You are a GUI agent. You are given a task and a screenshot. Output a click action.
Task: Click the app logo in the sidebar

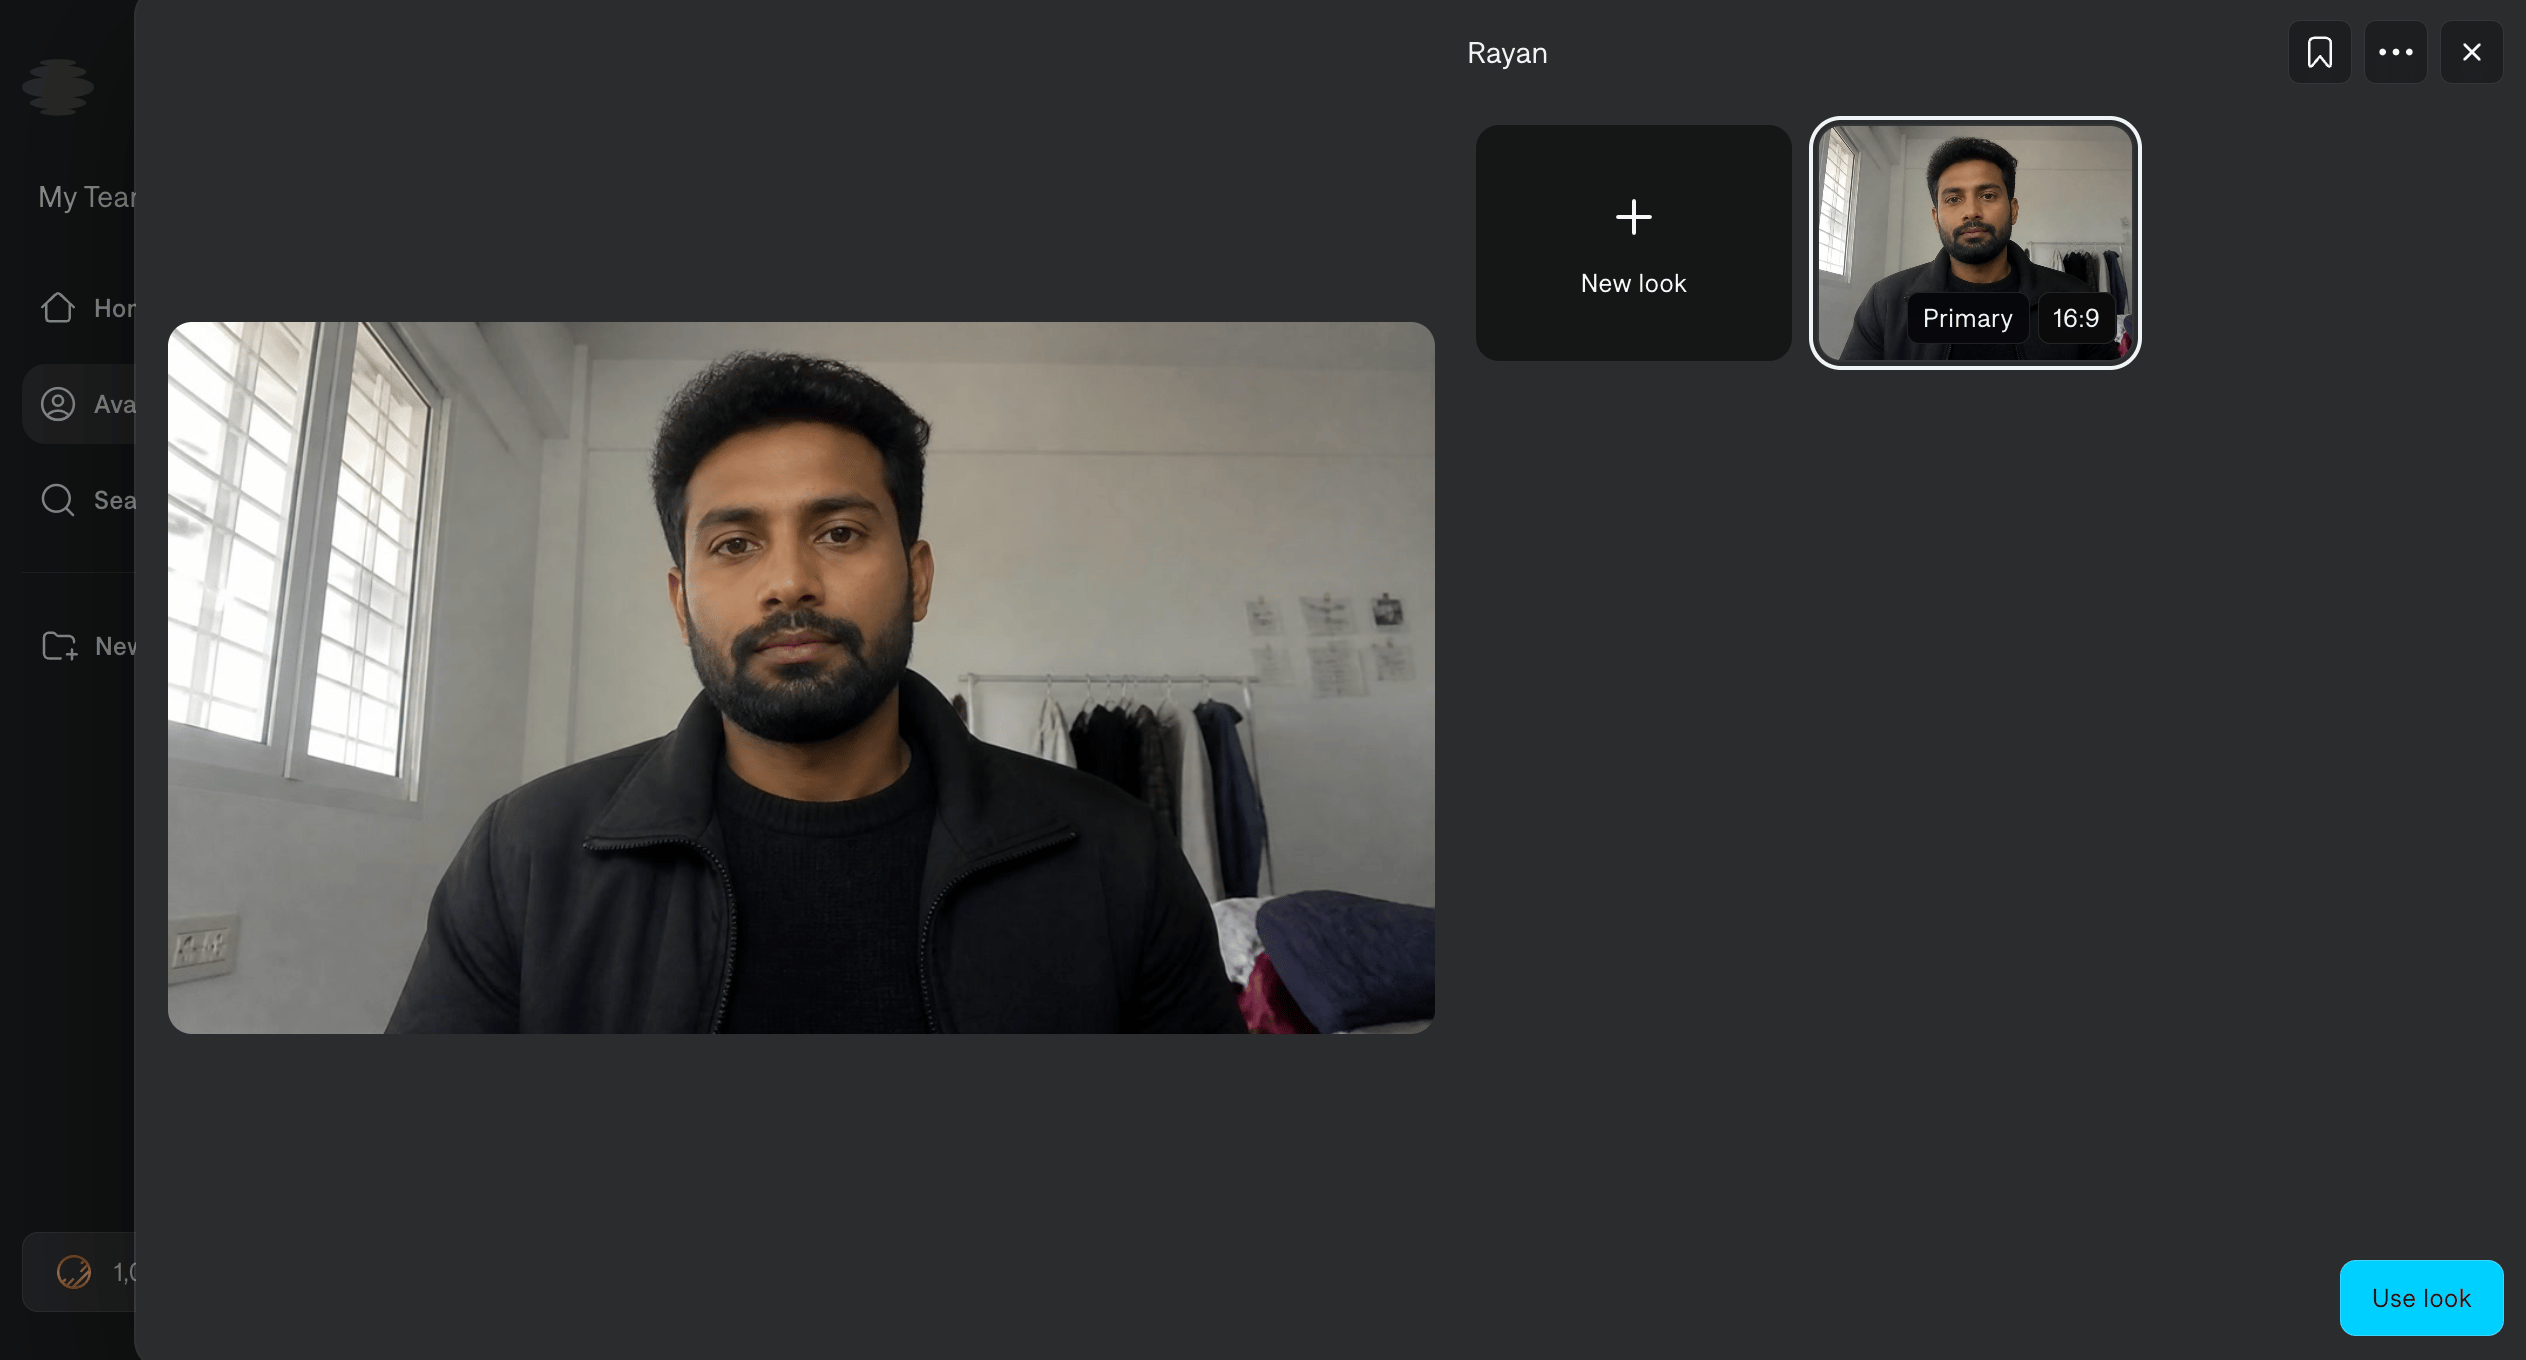pos(58,87)
